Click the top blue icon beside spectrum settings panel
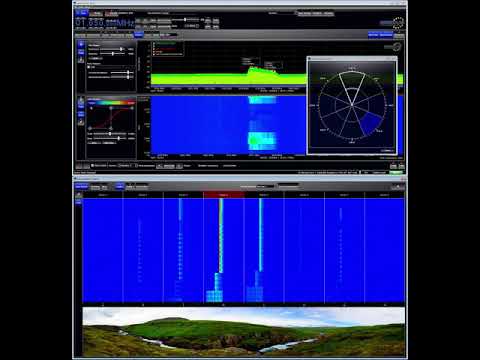The image size is (480, 360). tap(81, 44)
